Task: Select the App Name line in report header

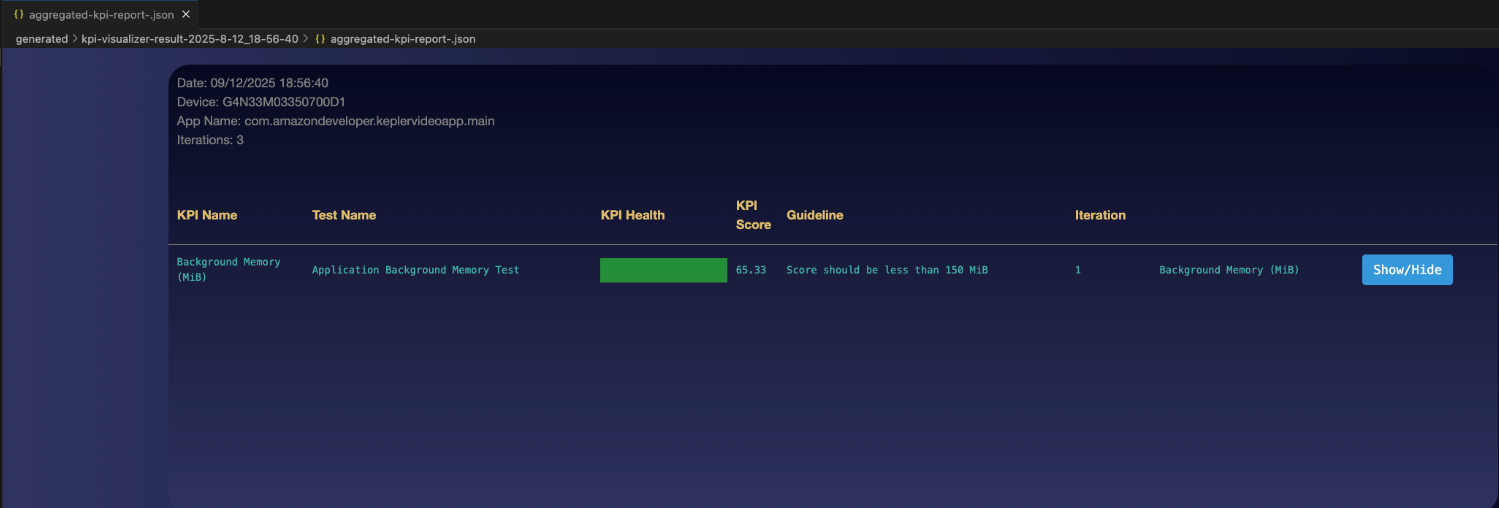Action: coord(336,121)
